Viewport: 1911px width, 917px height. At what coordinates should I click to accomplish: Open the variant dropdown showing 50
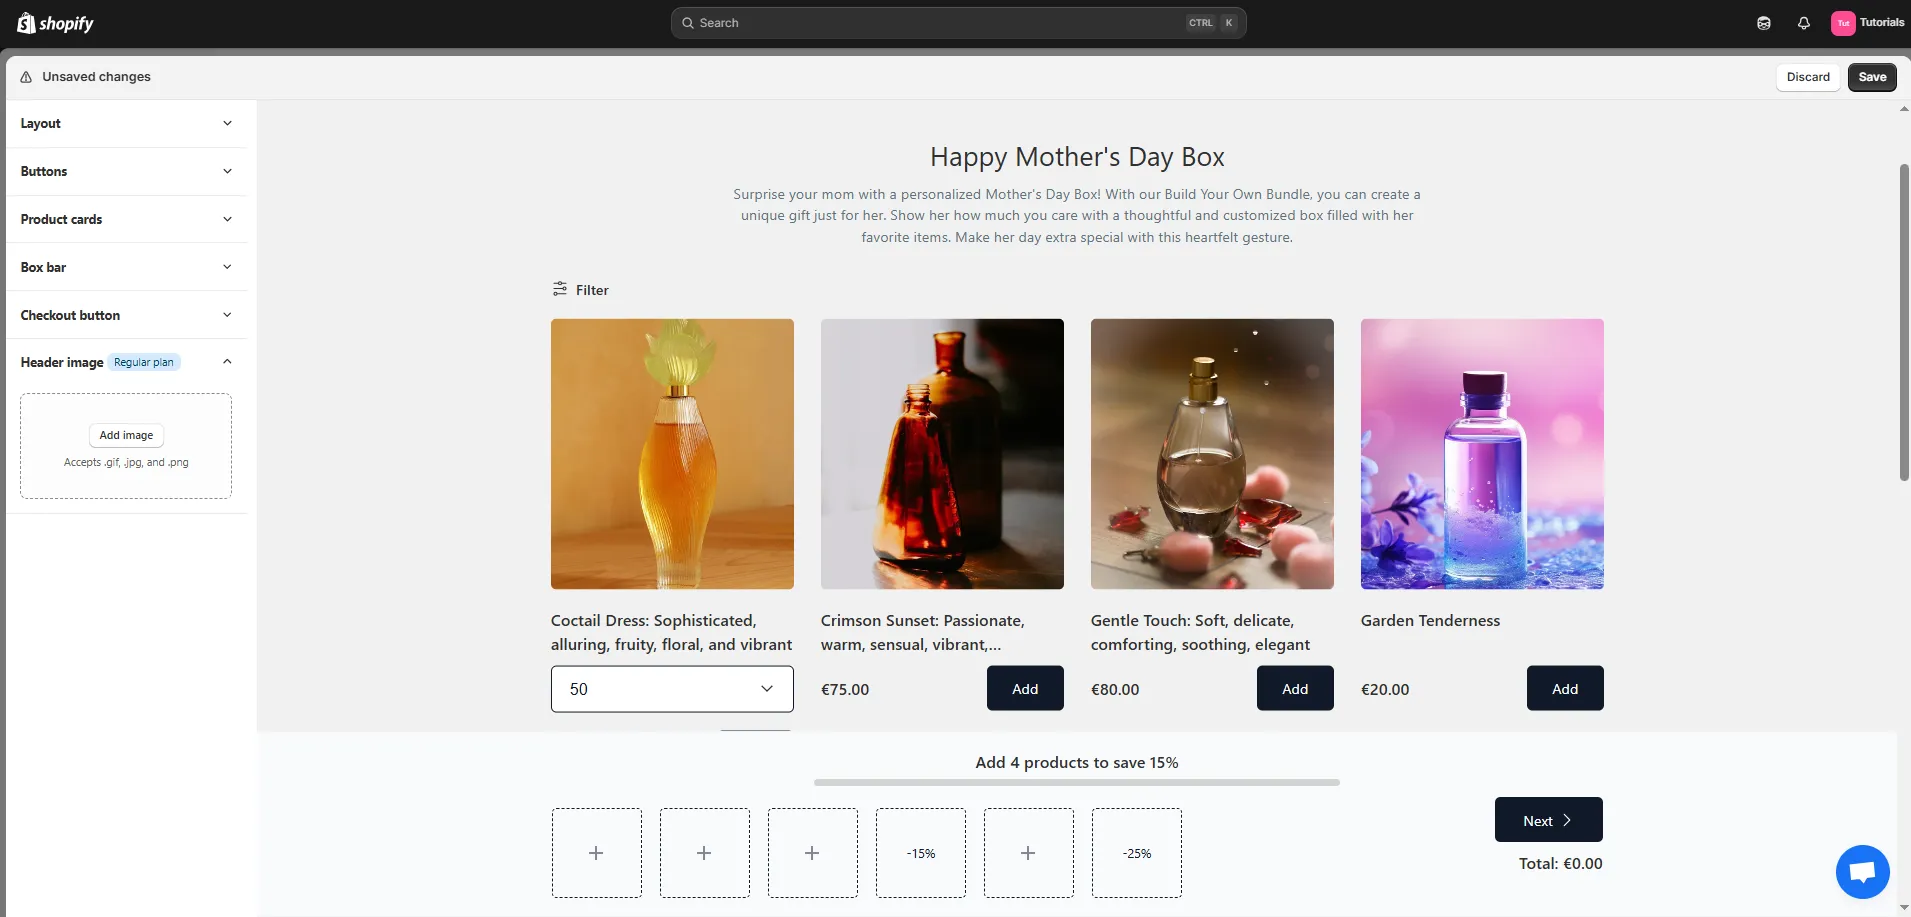(x=672, y=689)
